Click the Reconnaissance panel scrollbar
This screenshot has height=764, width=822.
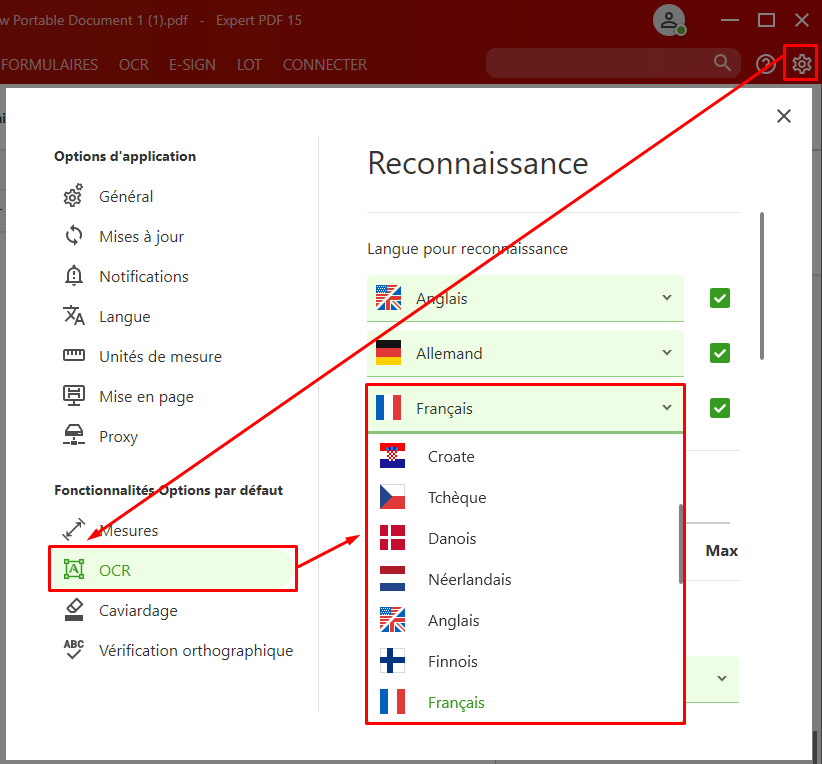tap(762, 286)
